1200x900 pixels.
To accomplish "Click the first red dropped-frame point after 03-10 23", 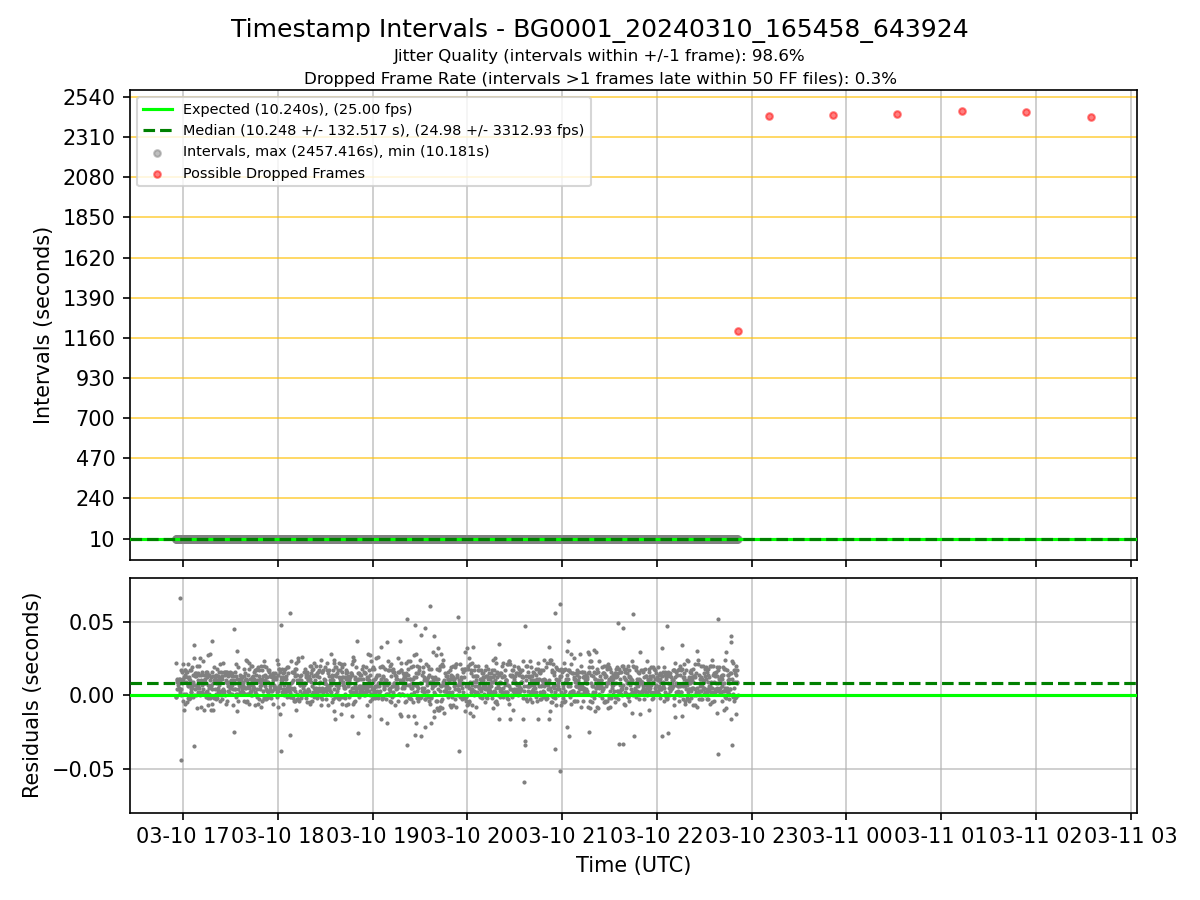I will 769,116.
